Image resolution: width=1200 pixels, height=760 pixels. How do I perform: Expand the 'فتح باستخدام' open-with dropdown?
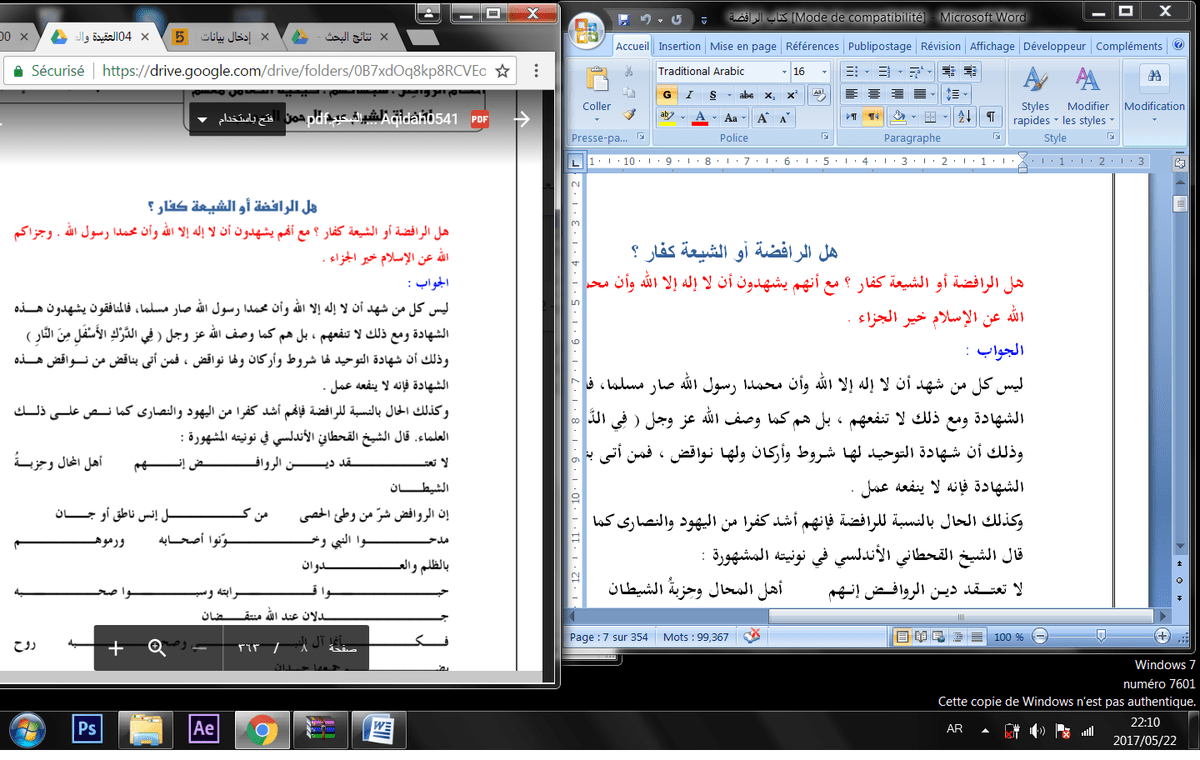coord(203,120)
